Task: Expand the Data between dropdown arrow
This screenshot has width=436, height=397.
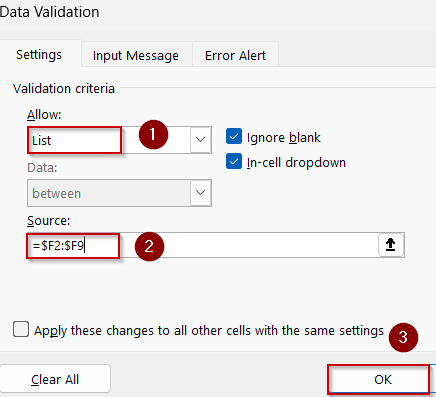Action: [201, 193]
